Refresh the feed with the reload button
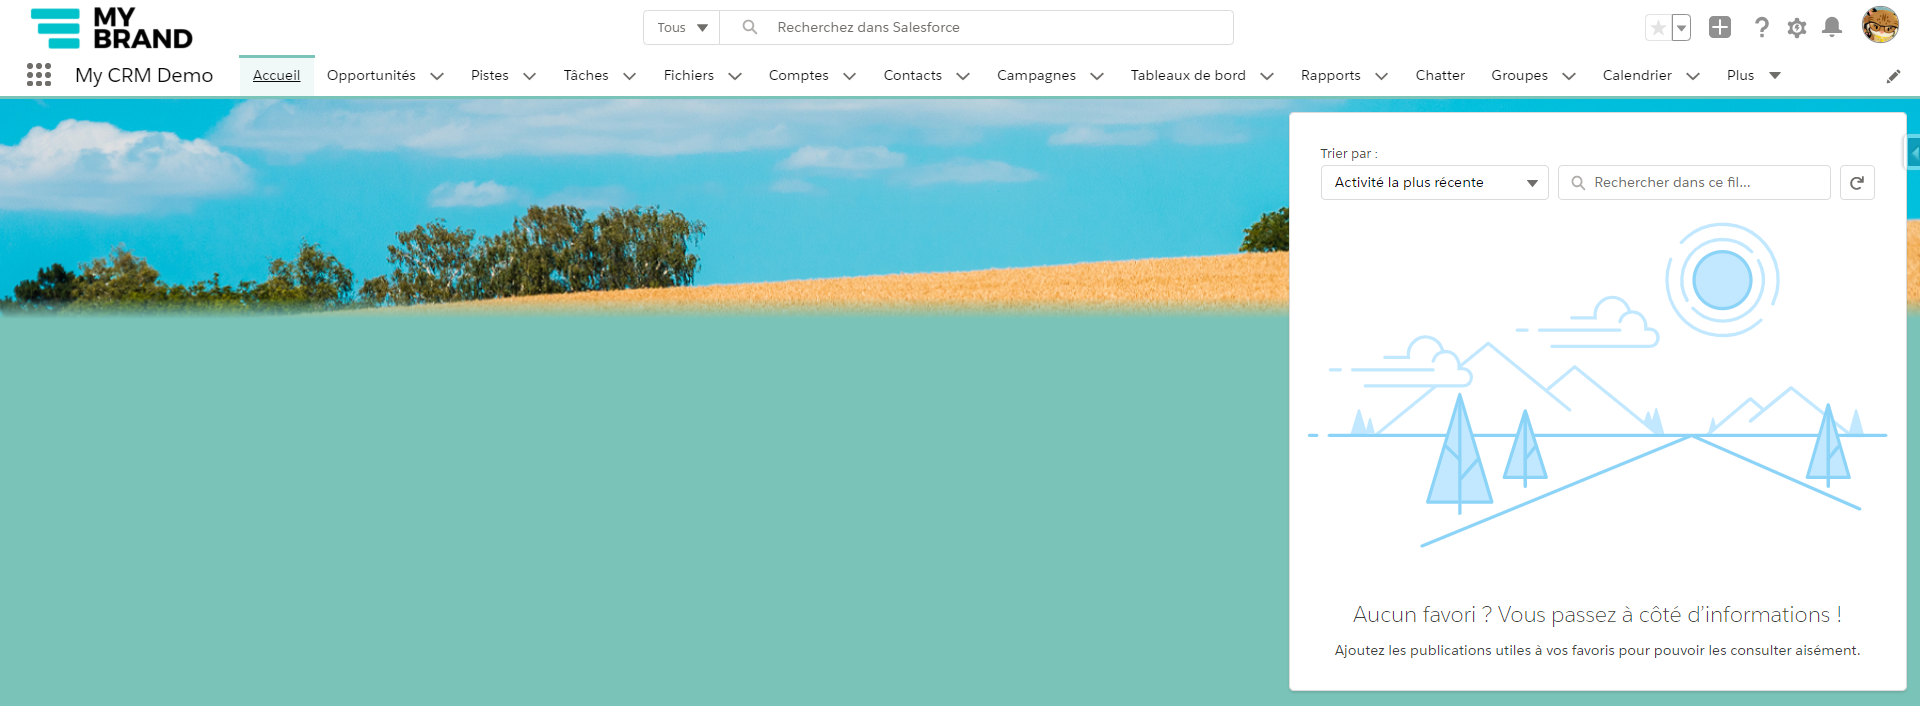The width and height of the screenshot is (1920, 706). (x=1857, y=183)
